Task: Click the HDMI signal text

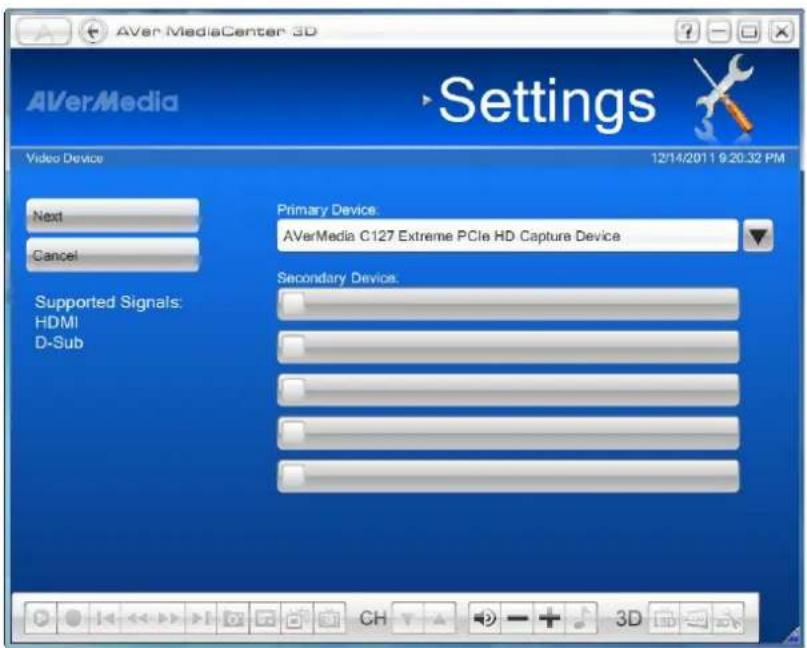Action: click(57, 323)
